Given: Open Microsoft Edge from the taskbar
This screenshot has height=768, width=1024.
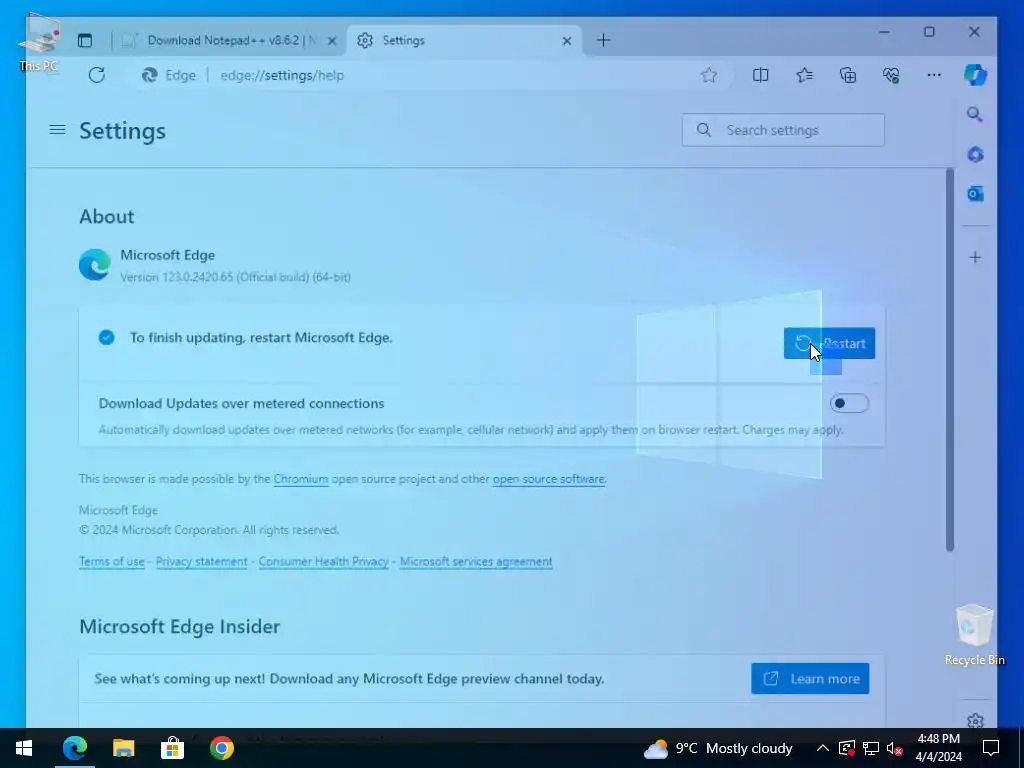Looking at the screenshot, I should 74,748.
